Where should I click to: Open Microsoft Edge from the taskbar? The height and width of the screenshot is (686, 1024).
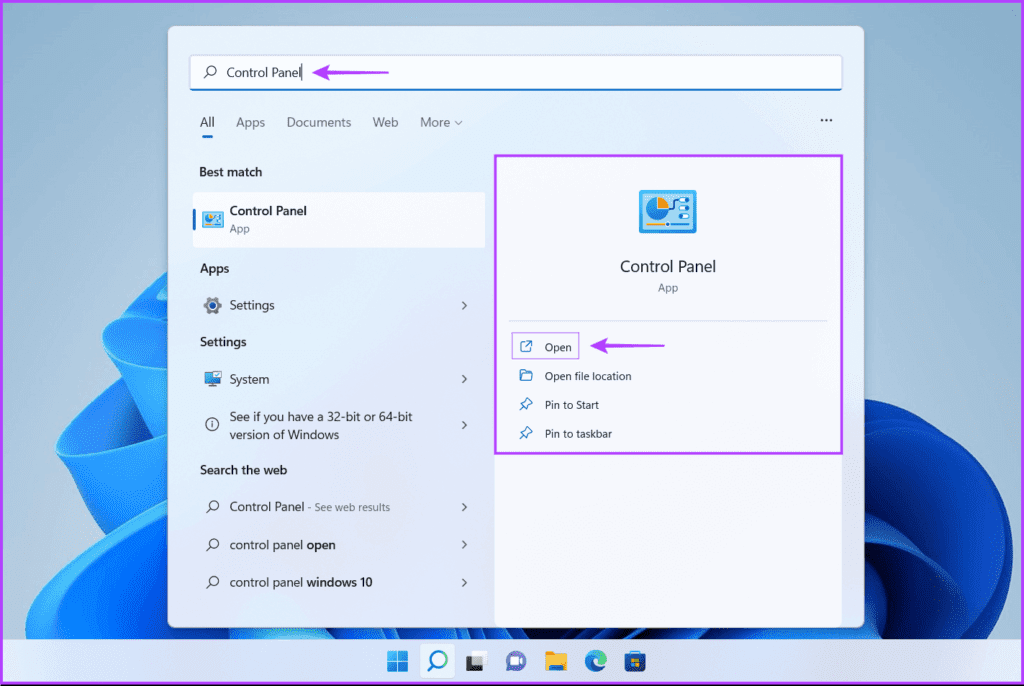coord(596,661)
